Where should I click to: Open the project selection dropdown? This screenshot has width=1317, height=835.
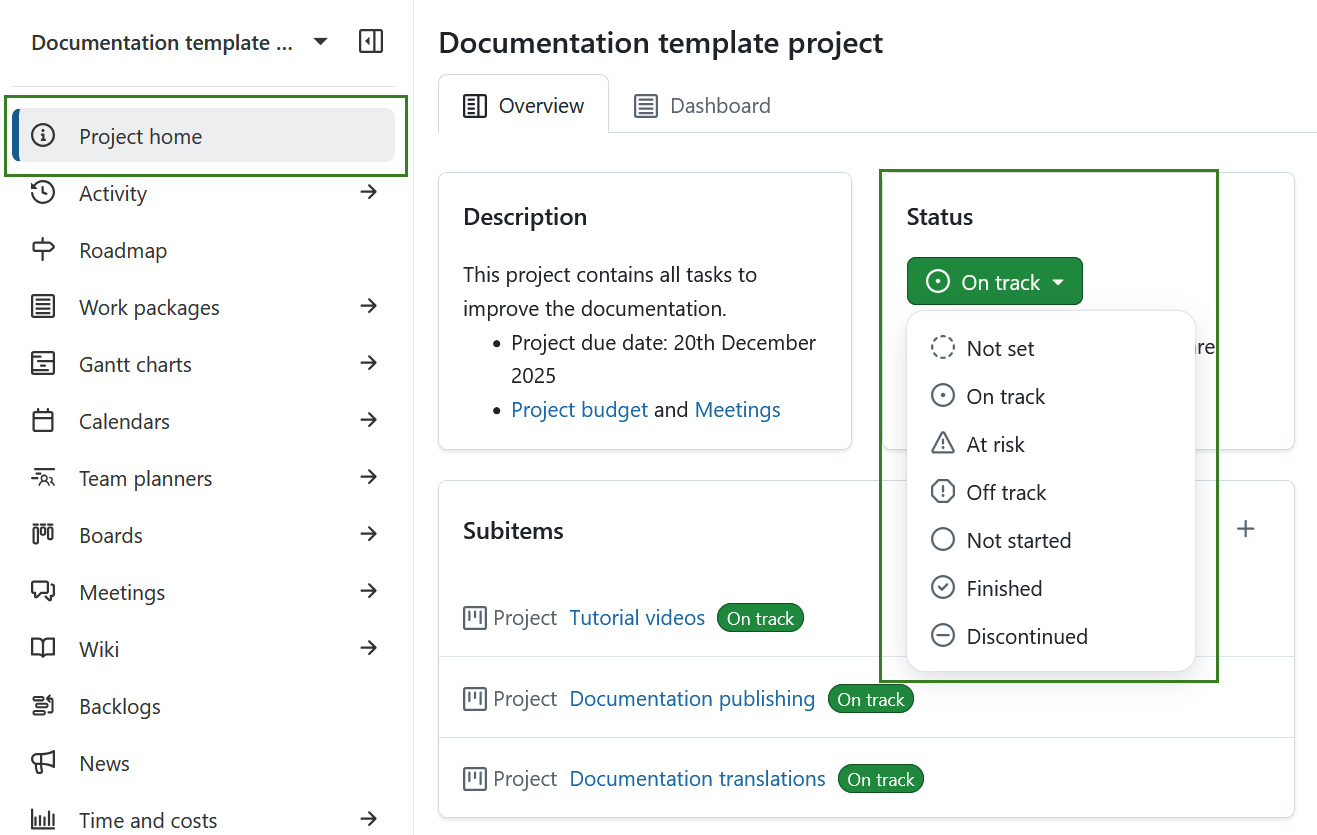tap(320, 41)
